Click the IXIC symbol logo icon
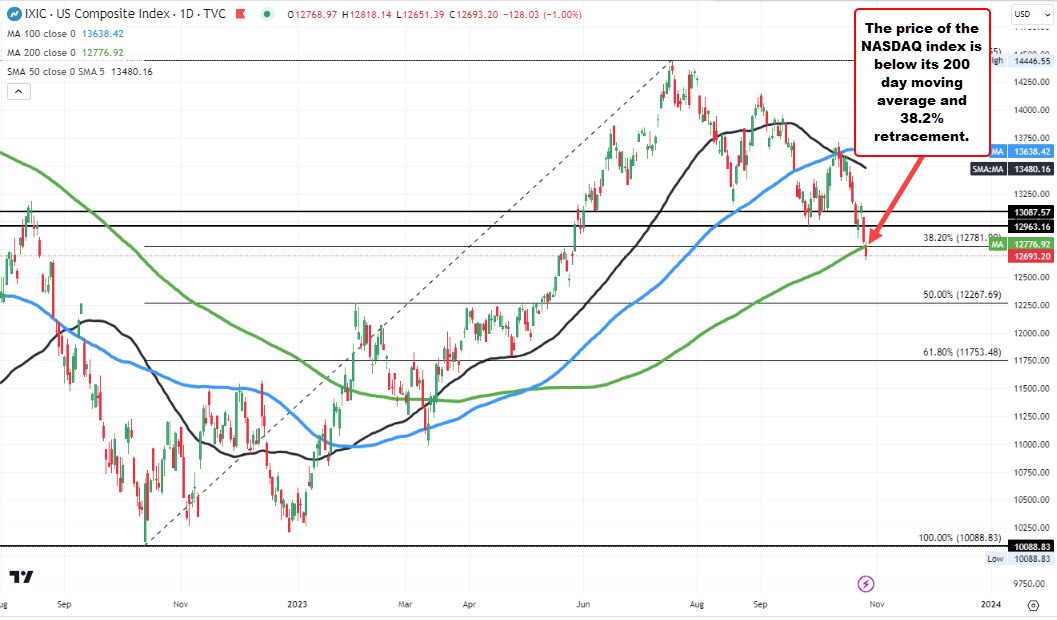The height and width of the screenshot is (620, 1057). (x=15, y=12)
